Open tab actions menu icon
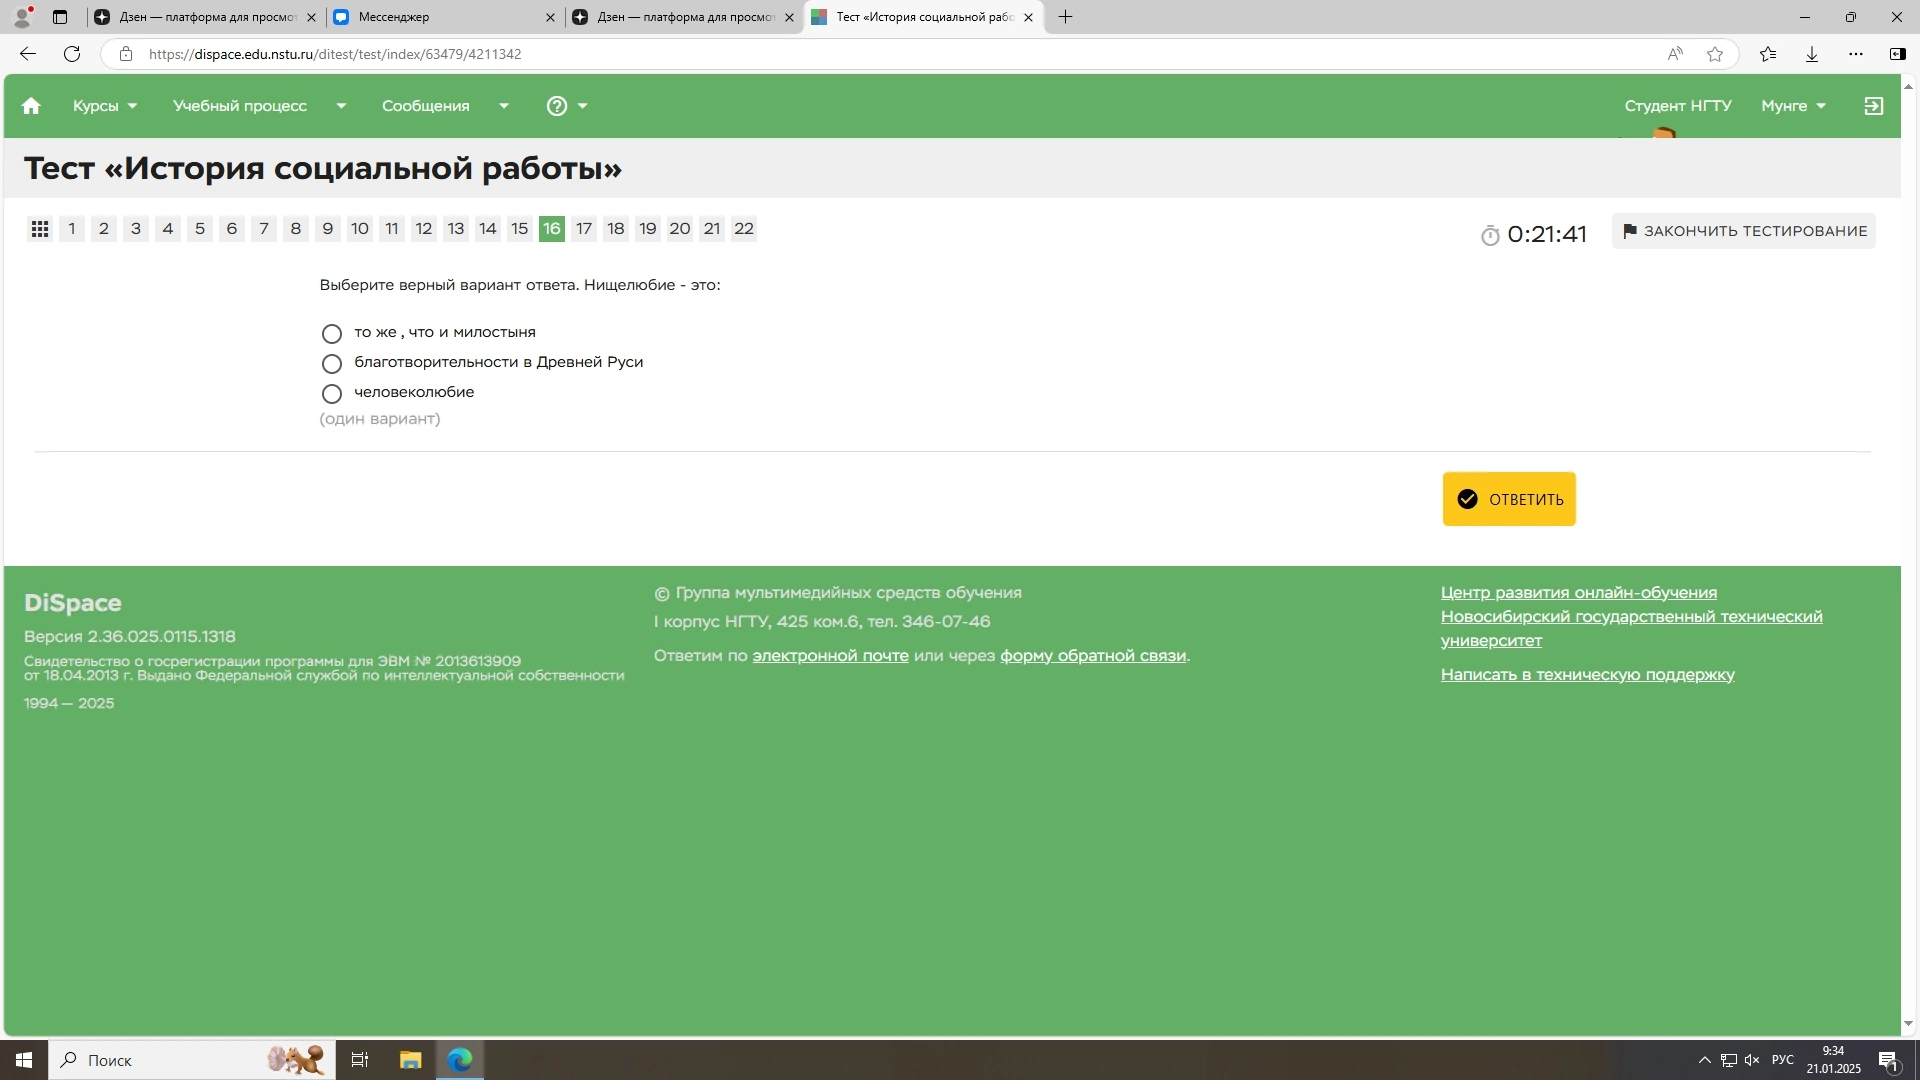This screenshot has width=1920, height=1080. click(x=60, y=17)
